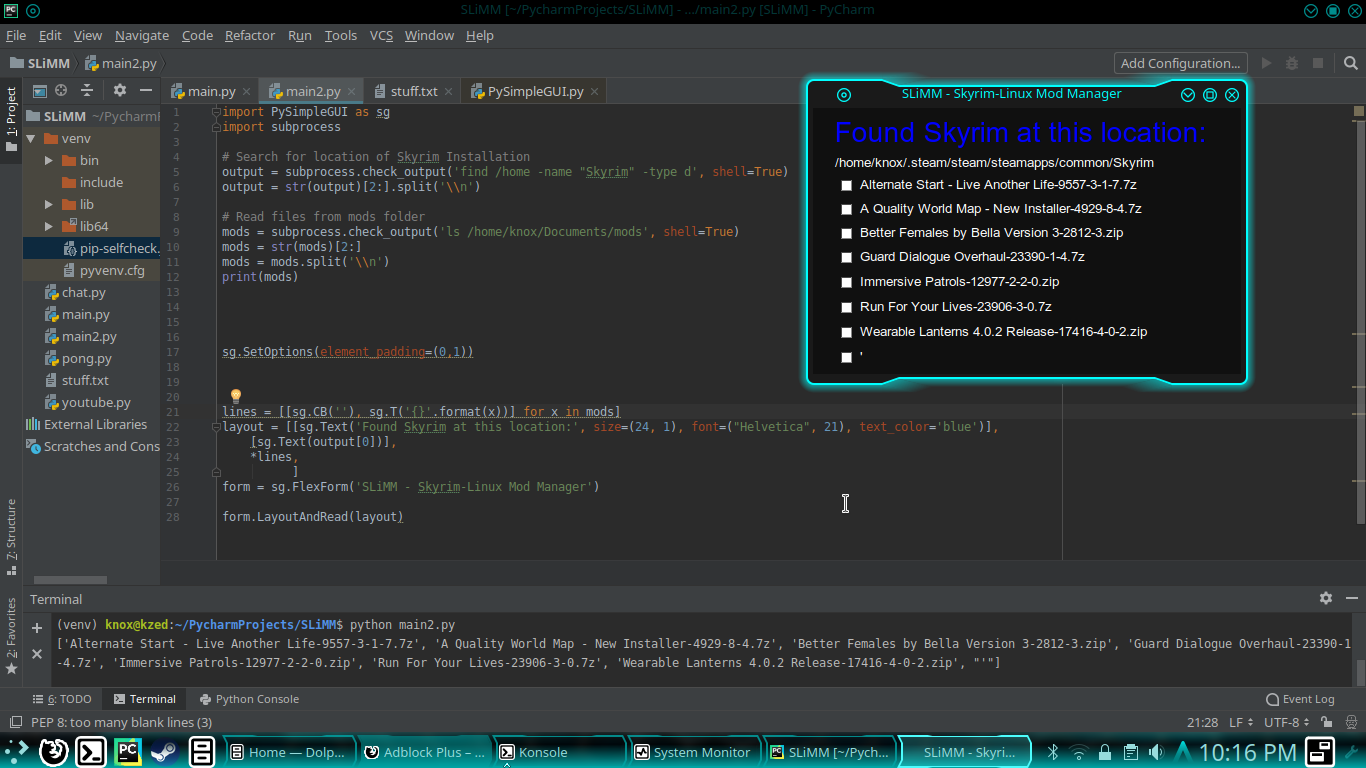Select target file with the locate/crosshair icon
Image resolution: width=1366 pixels, height=768 pixels.
tap(60, 90)
